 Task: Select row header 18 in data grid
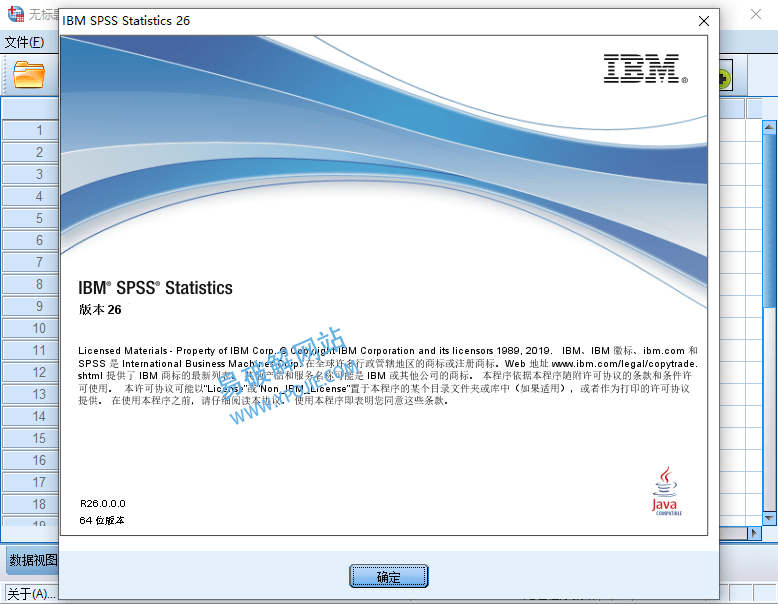click(31, 504)
